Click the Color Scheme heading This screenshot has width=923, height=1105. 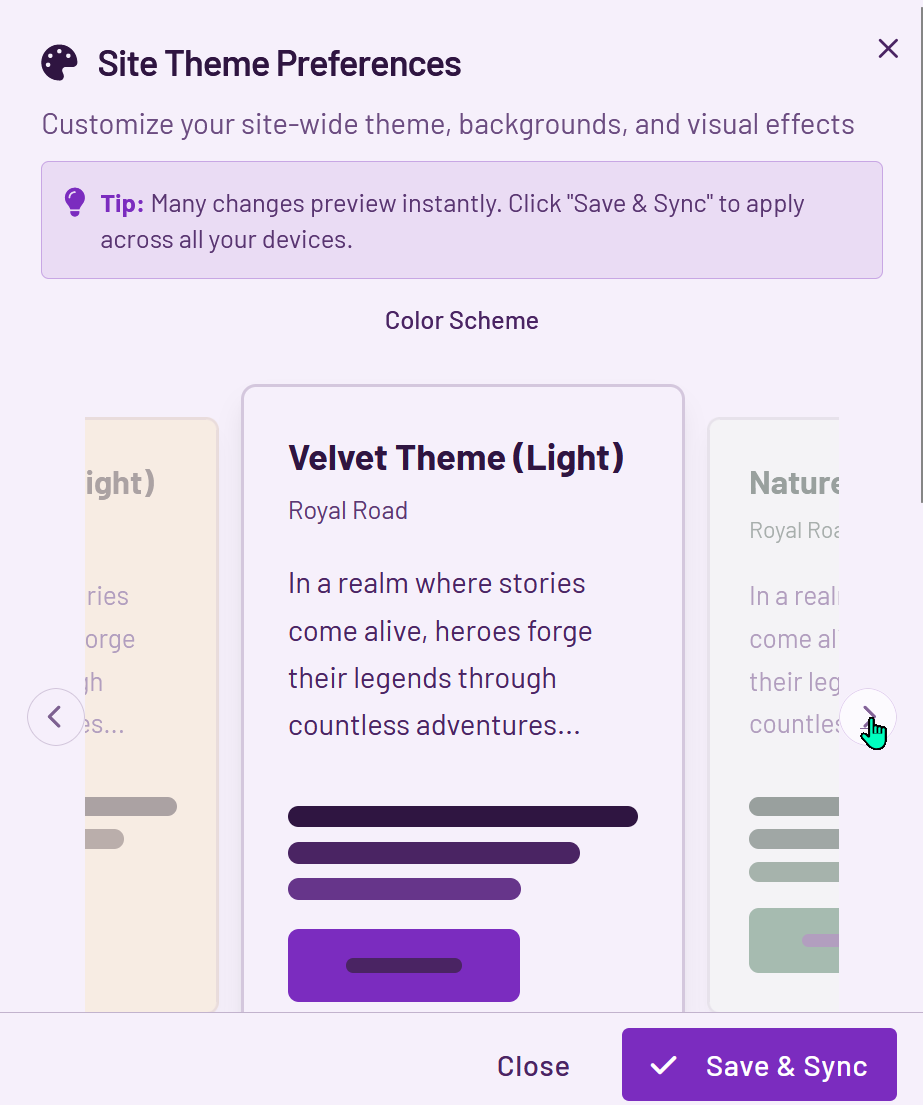(462, 321)
